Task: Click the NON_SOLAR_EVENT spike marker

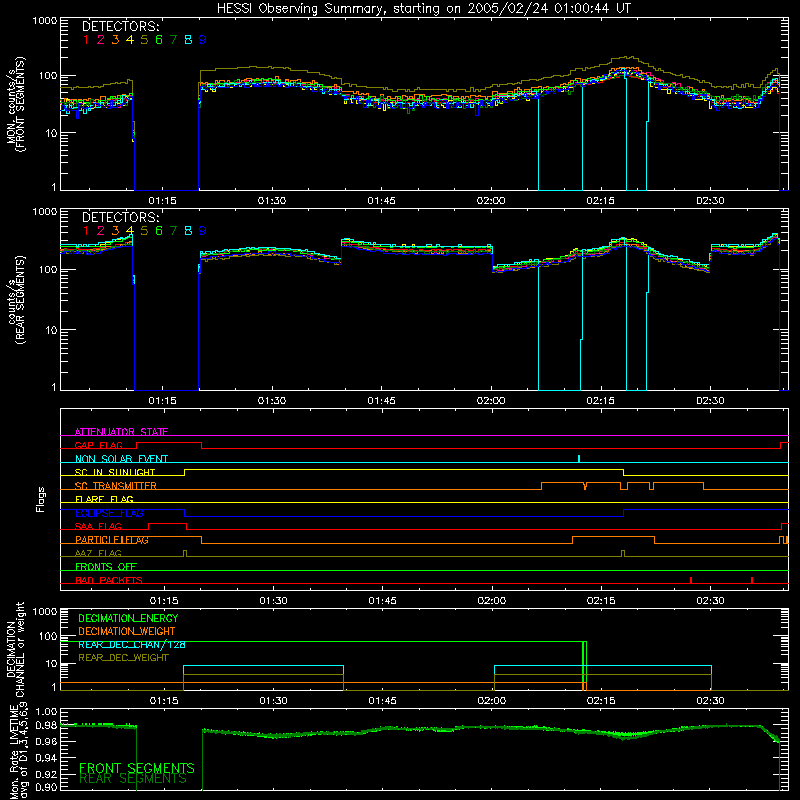Action: tap(579, 458)
